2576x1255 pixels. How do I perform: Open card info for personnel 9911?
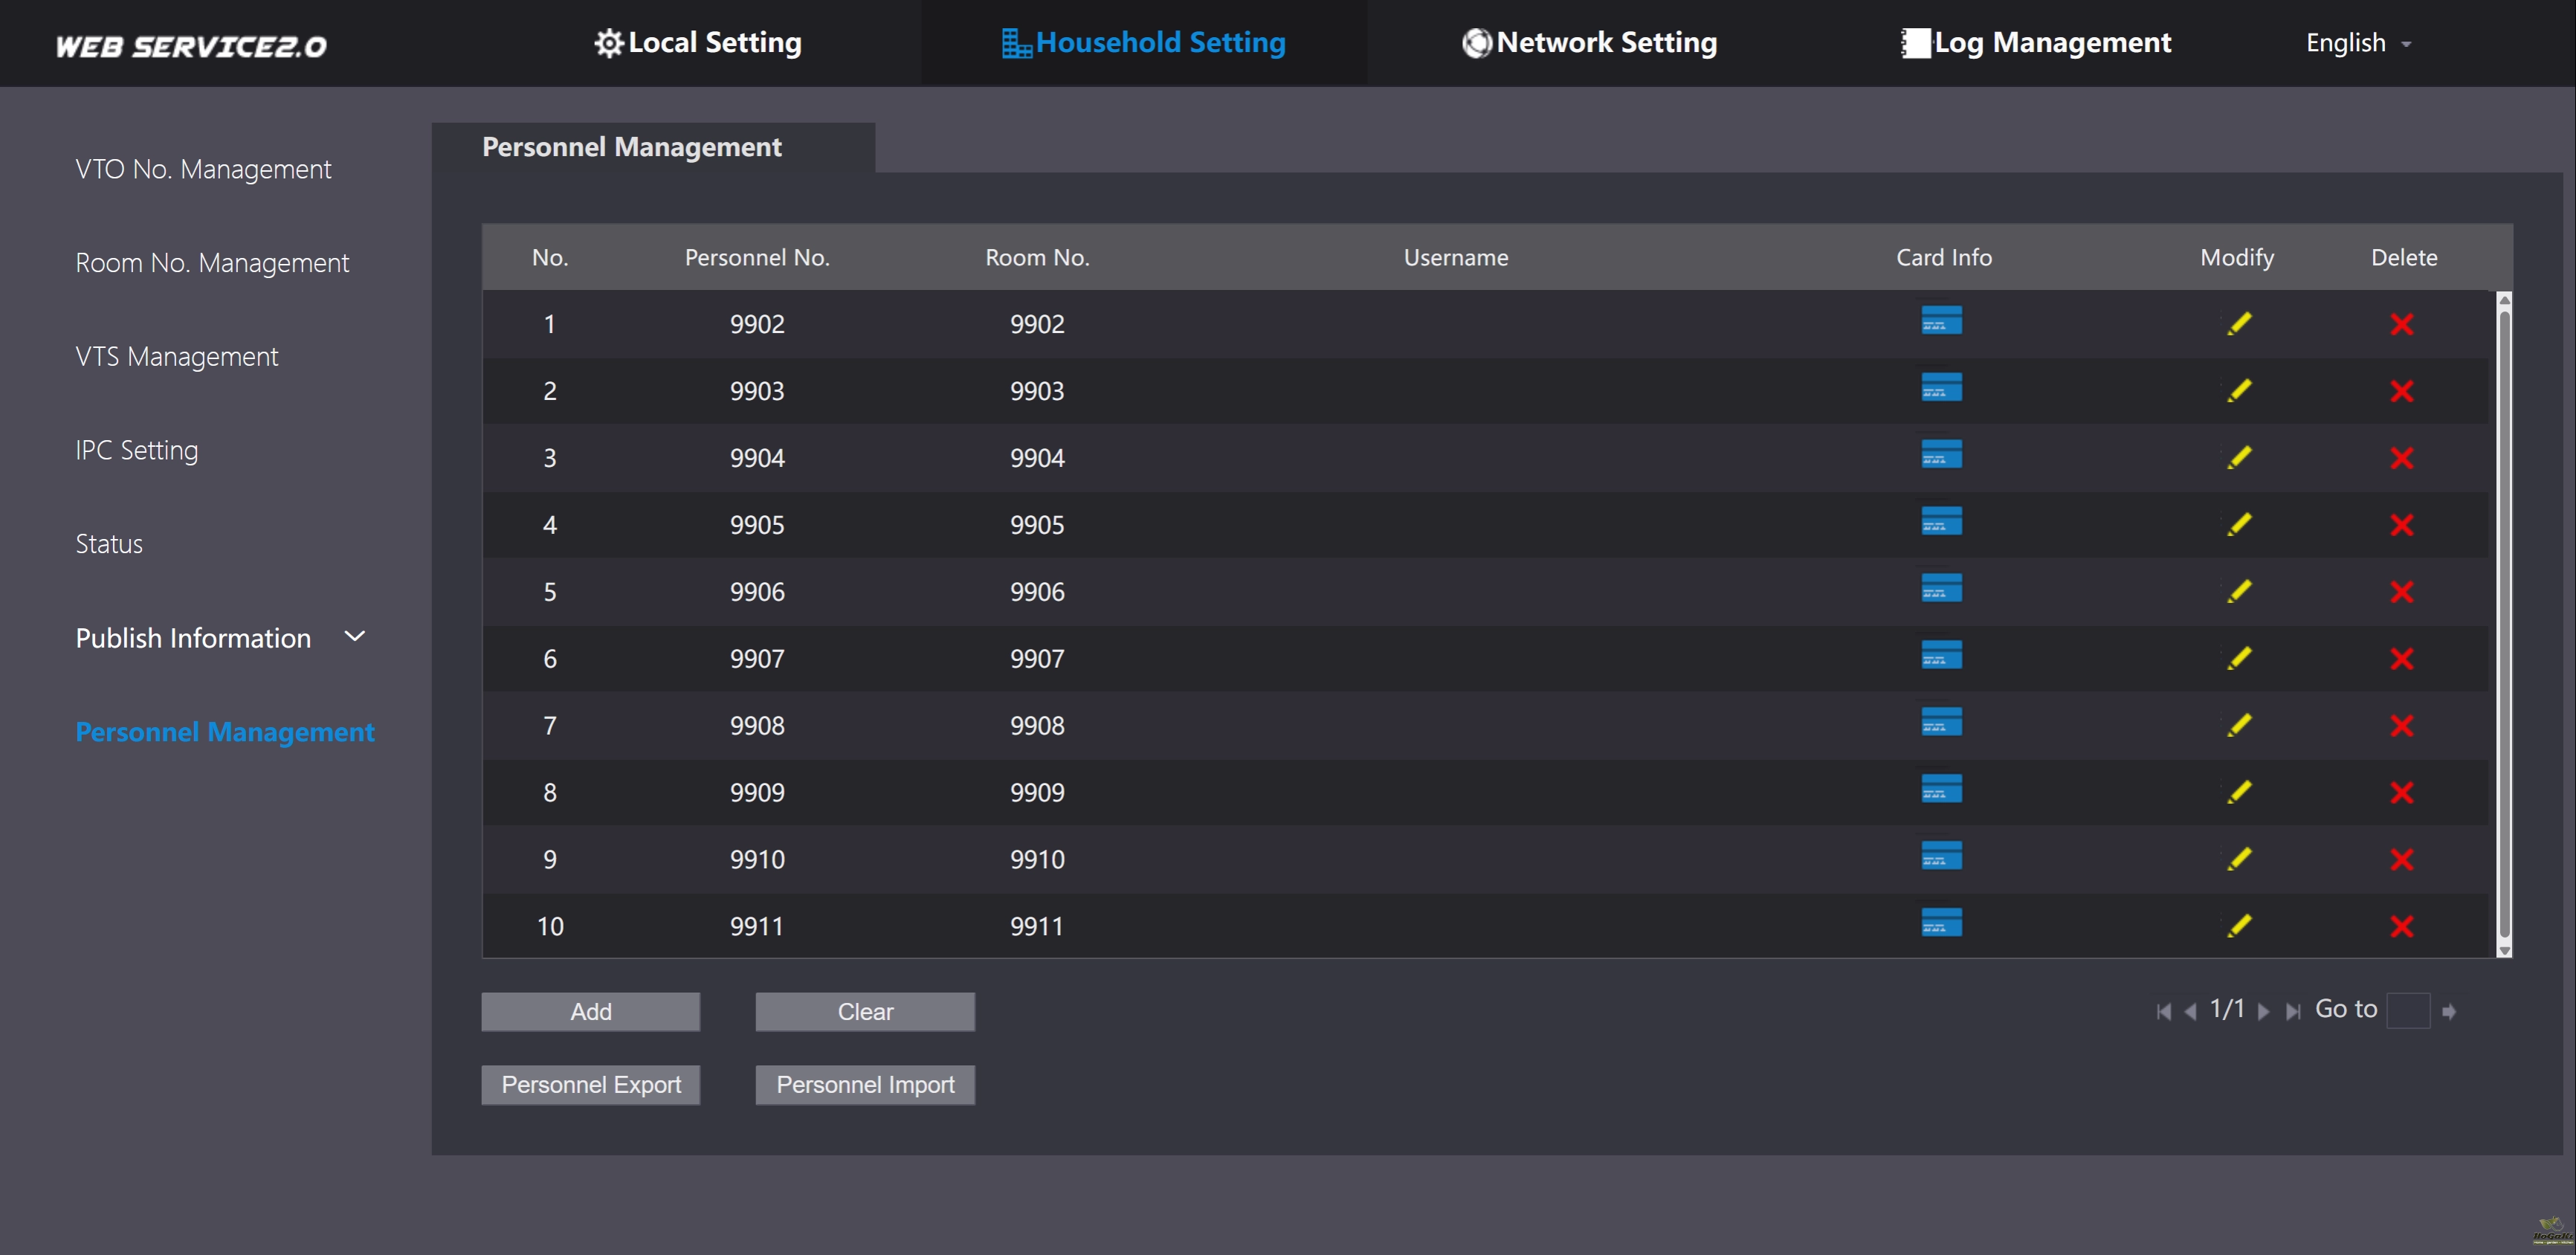point(1941,923)
